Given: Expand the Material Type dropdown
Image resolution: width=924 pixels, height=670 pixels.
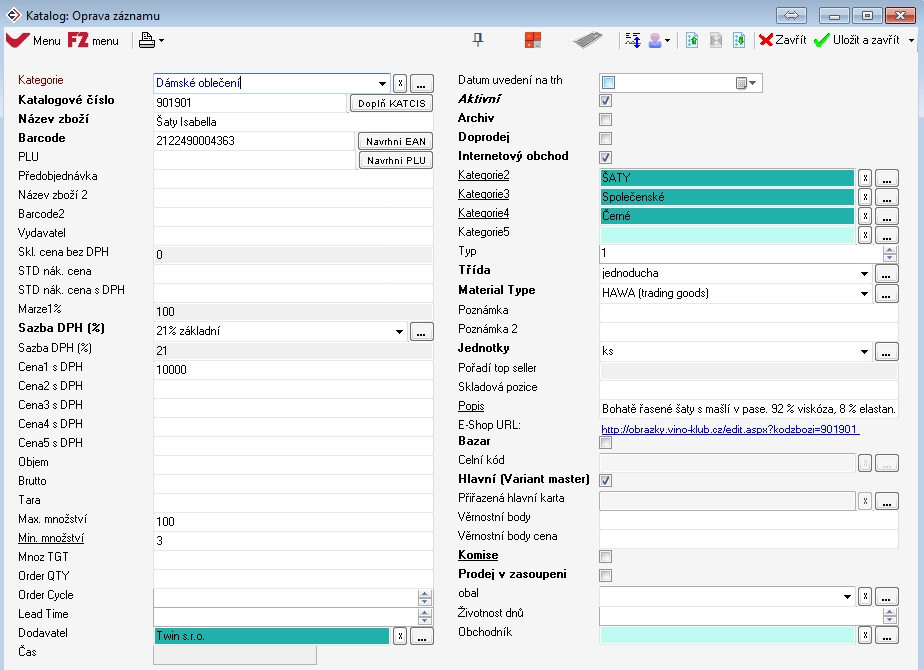Looking at the screenshot, I should (864, 293).
